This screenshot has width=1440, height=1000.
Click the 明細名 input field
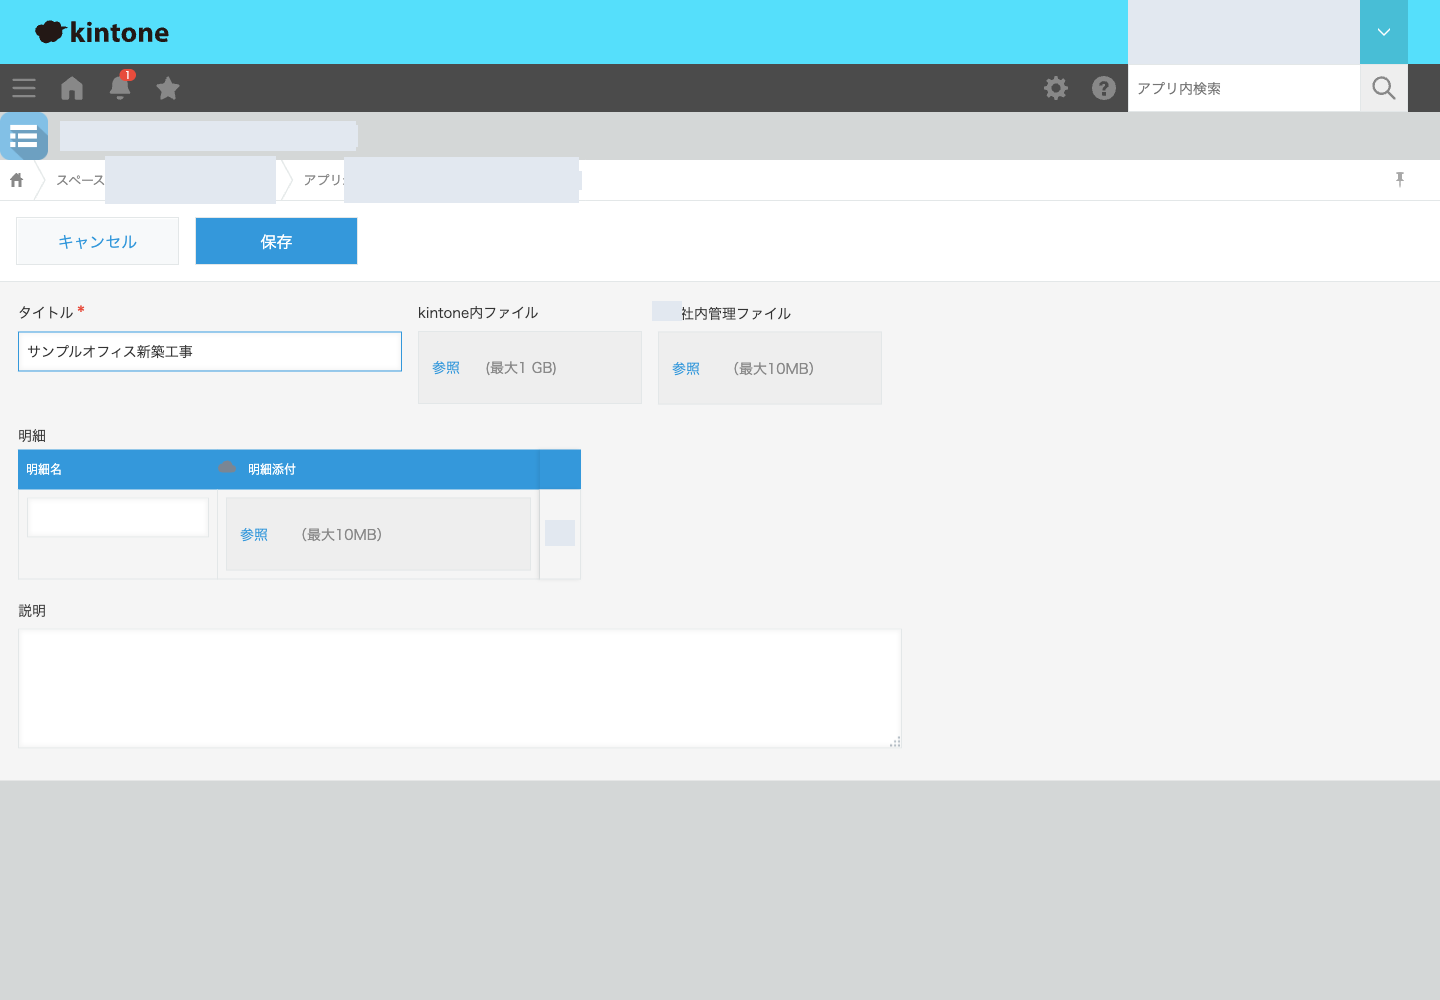point(118,517)
